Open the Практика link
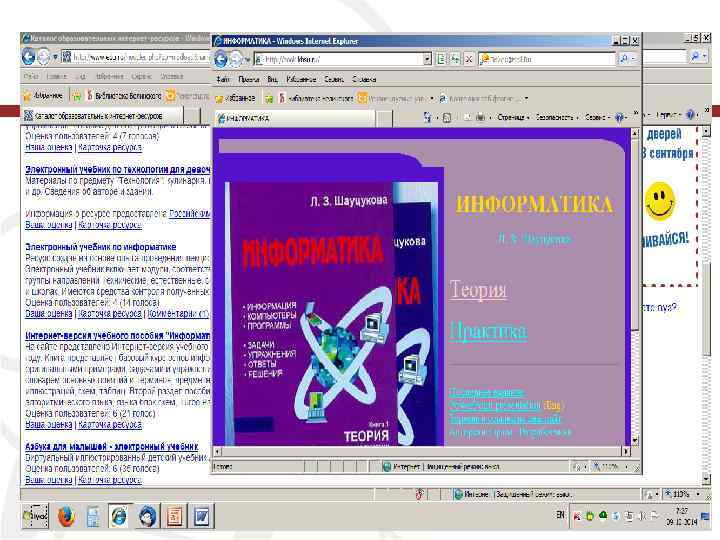 (489, 331)
